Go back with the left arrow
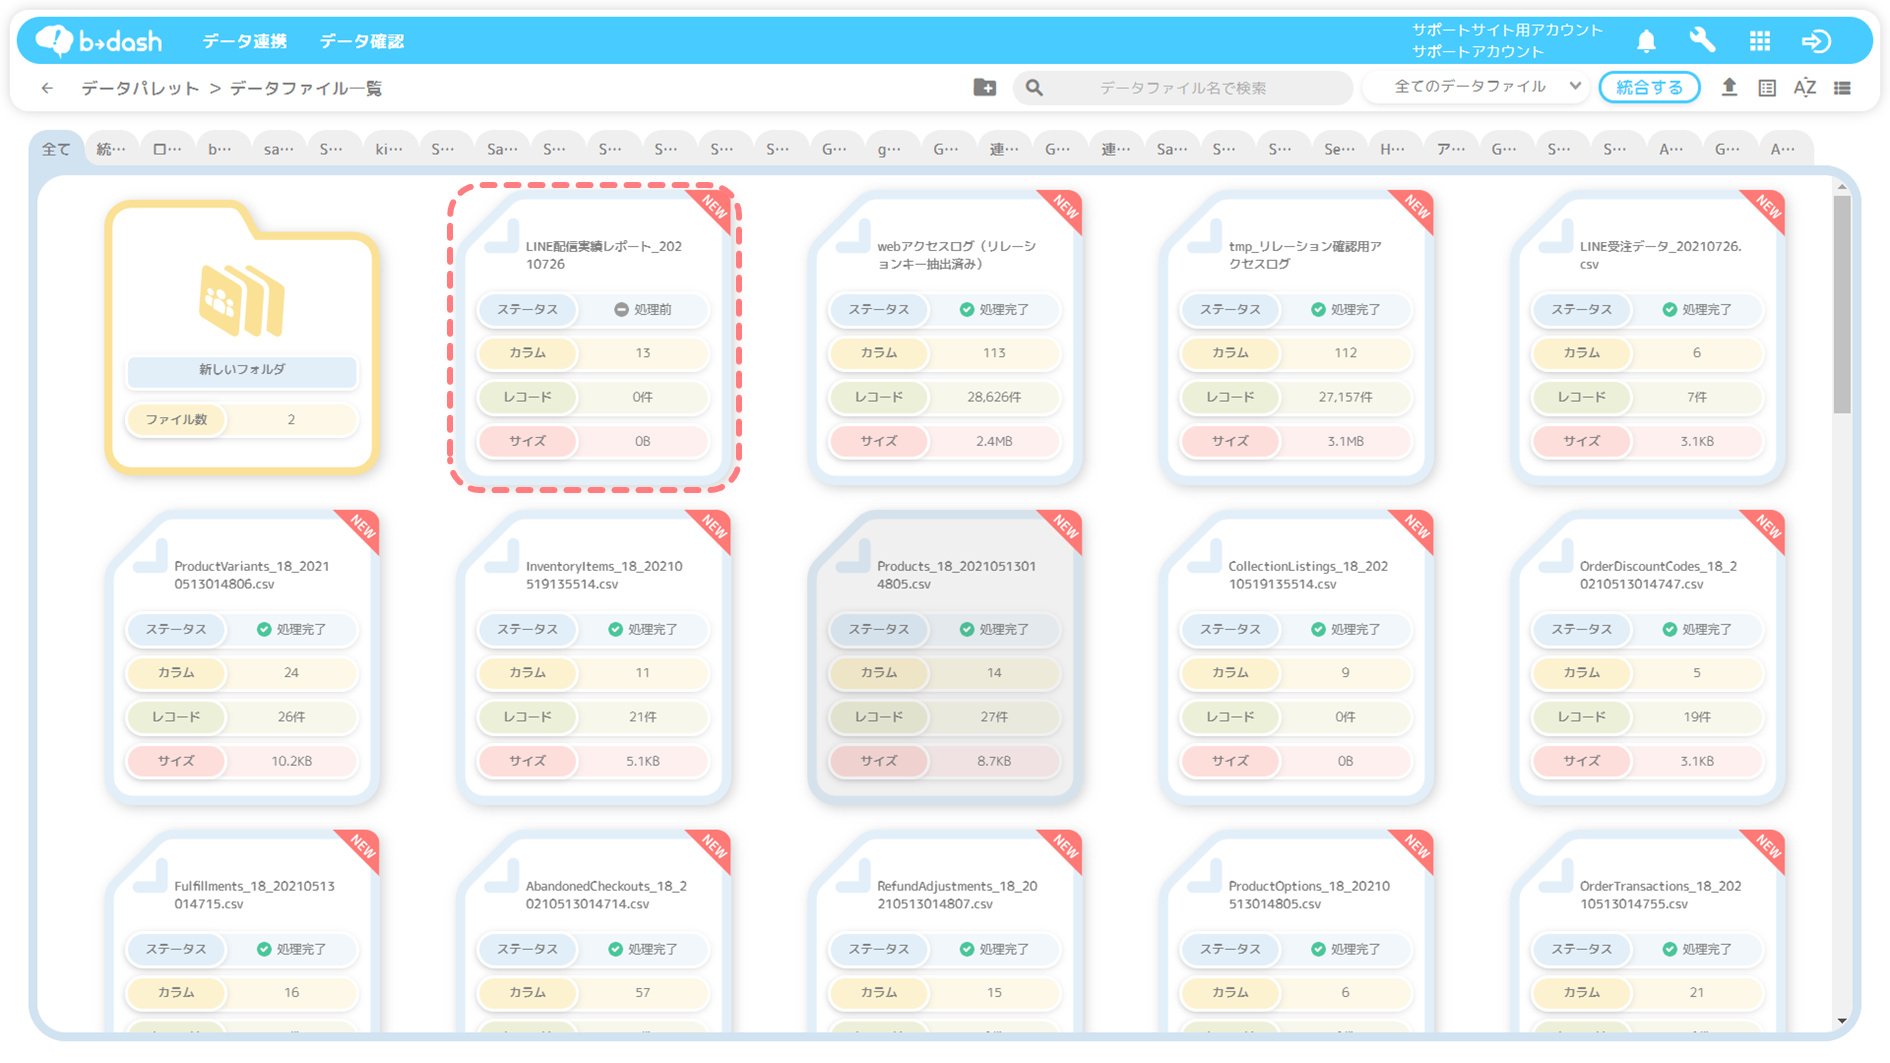Viewport: 1890px width, 1063px height. [47, 88]
